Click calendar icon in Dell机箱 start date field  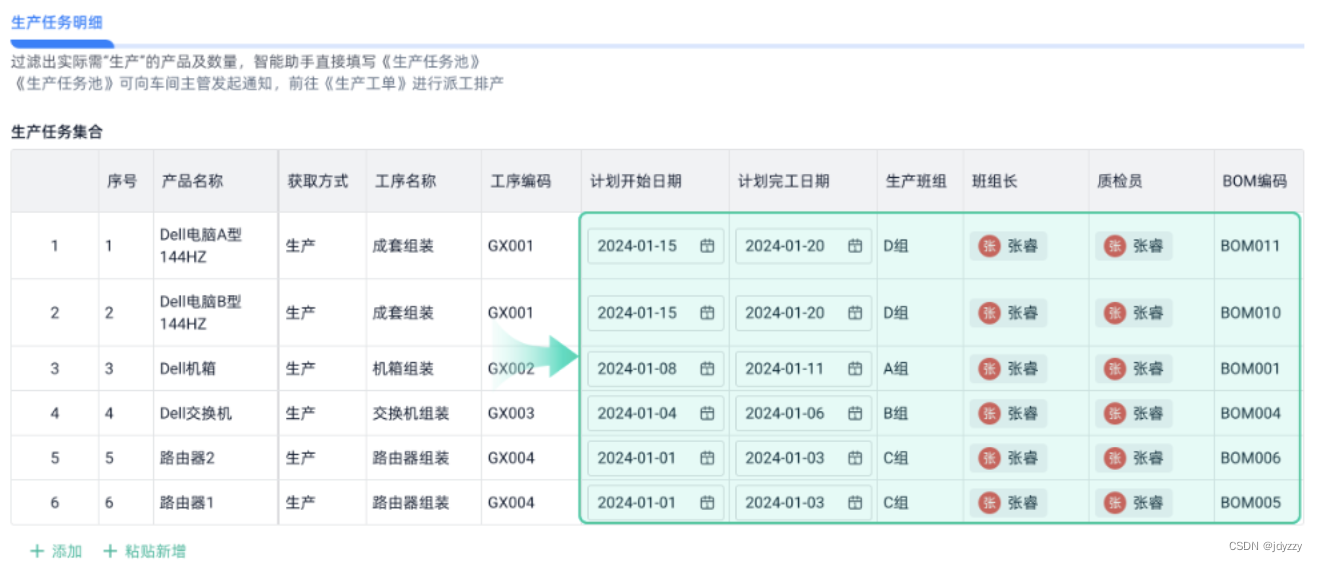(707, 368)
